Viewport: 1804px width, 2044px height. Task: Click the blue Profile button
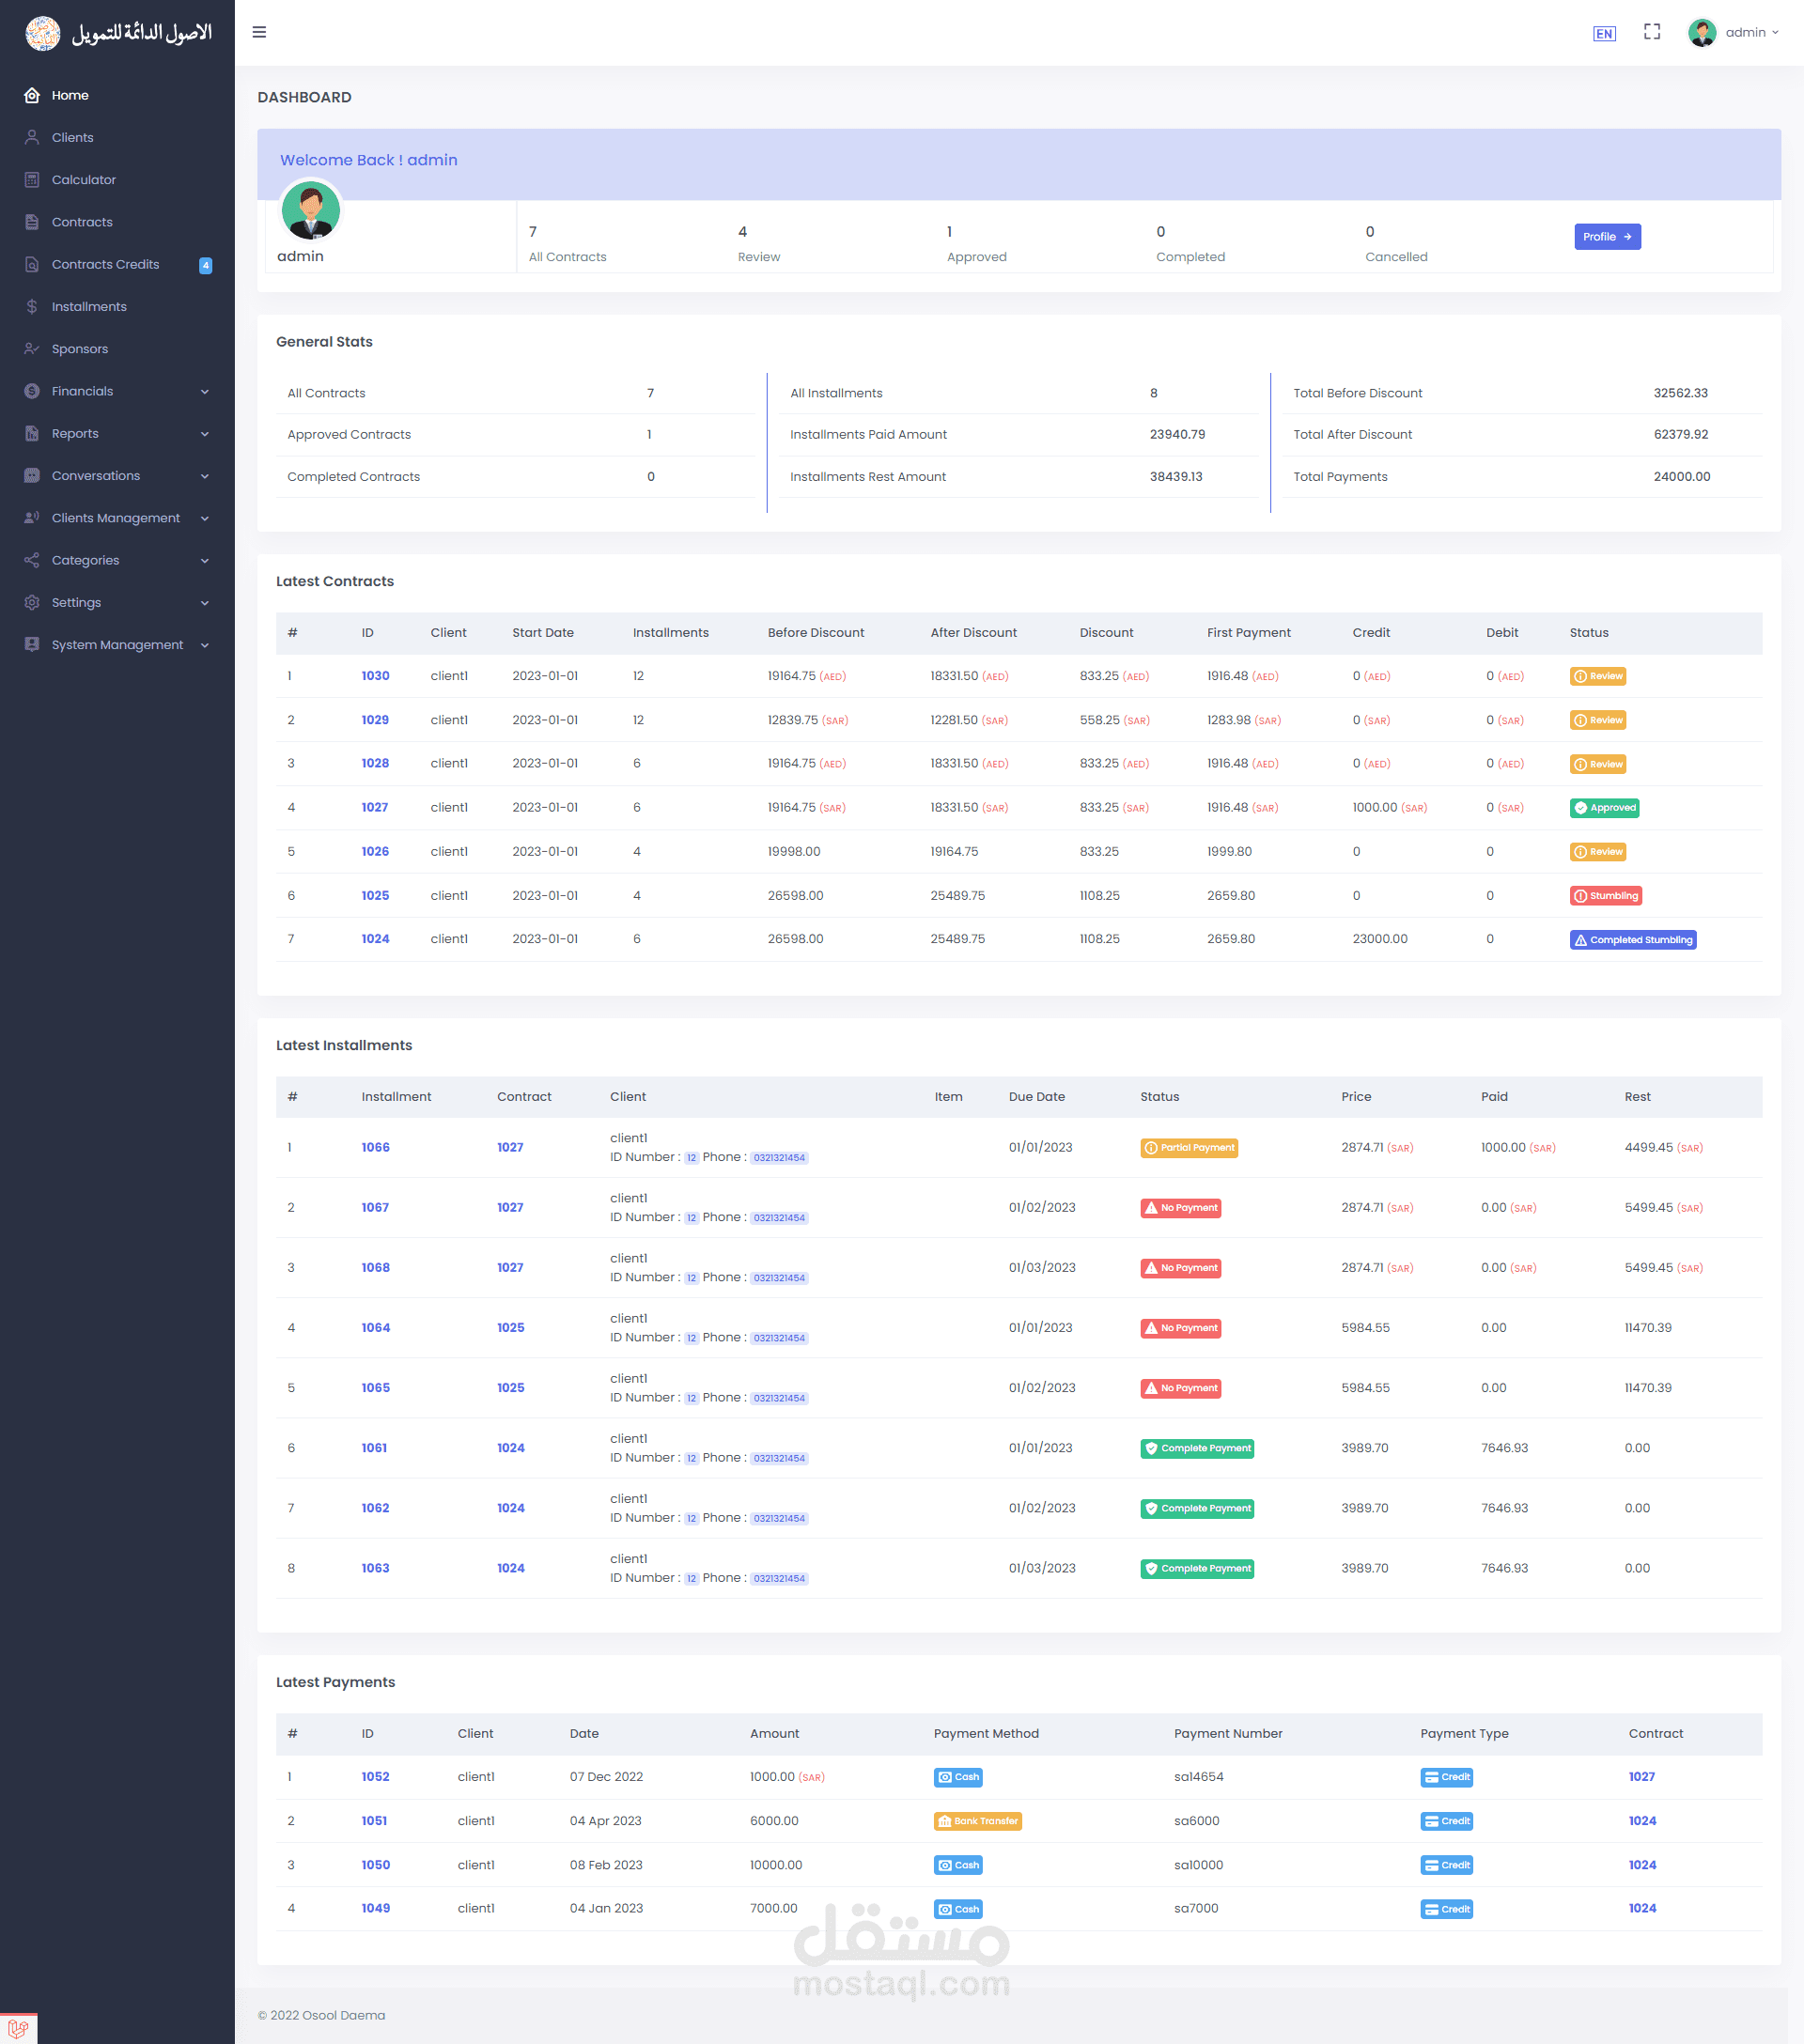[1607, 237]
